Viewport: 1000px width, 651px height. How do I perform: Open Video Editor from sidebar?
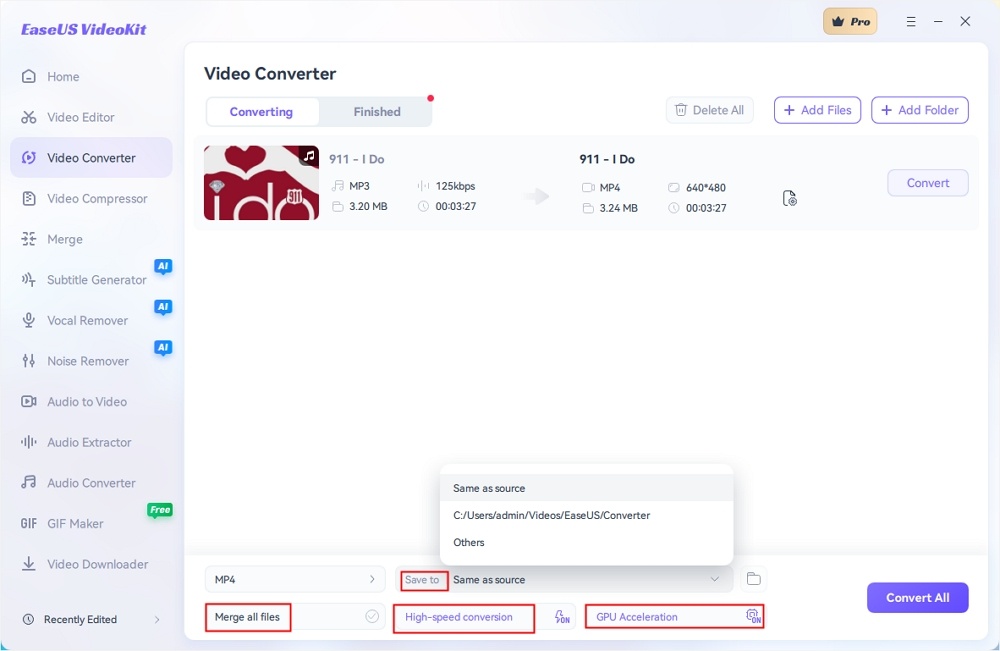(68, 117)
